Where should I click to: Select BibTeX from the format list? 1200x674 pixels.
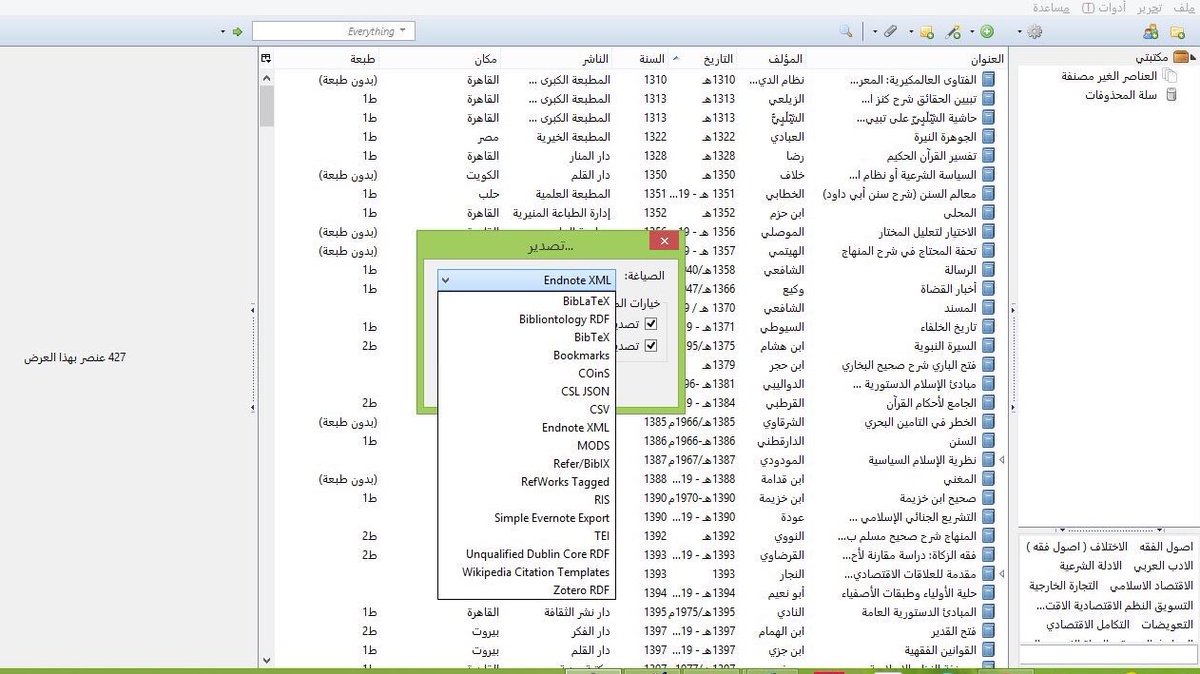pyautogui.click(x=591, y=337)
